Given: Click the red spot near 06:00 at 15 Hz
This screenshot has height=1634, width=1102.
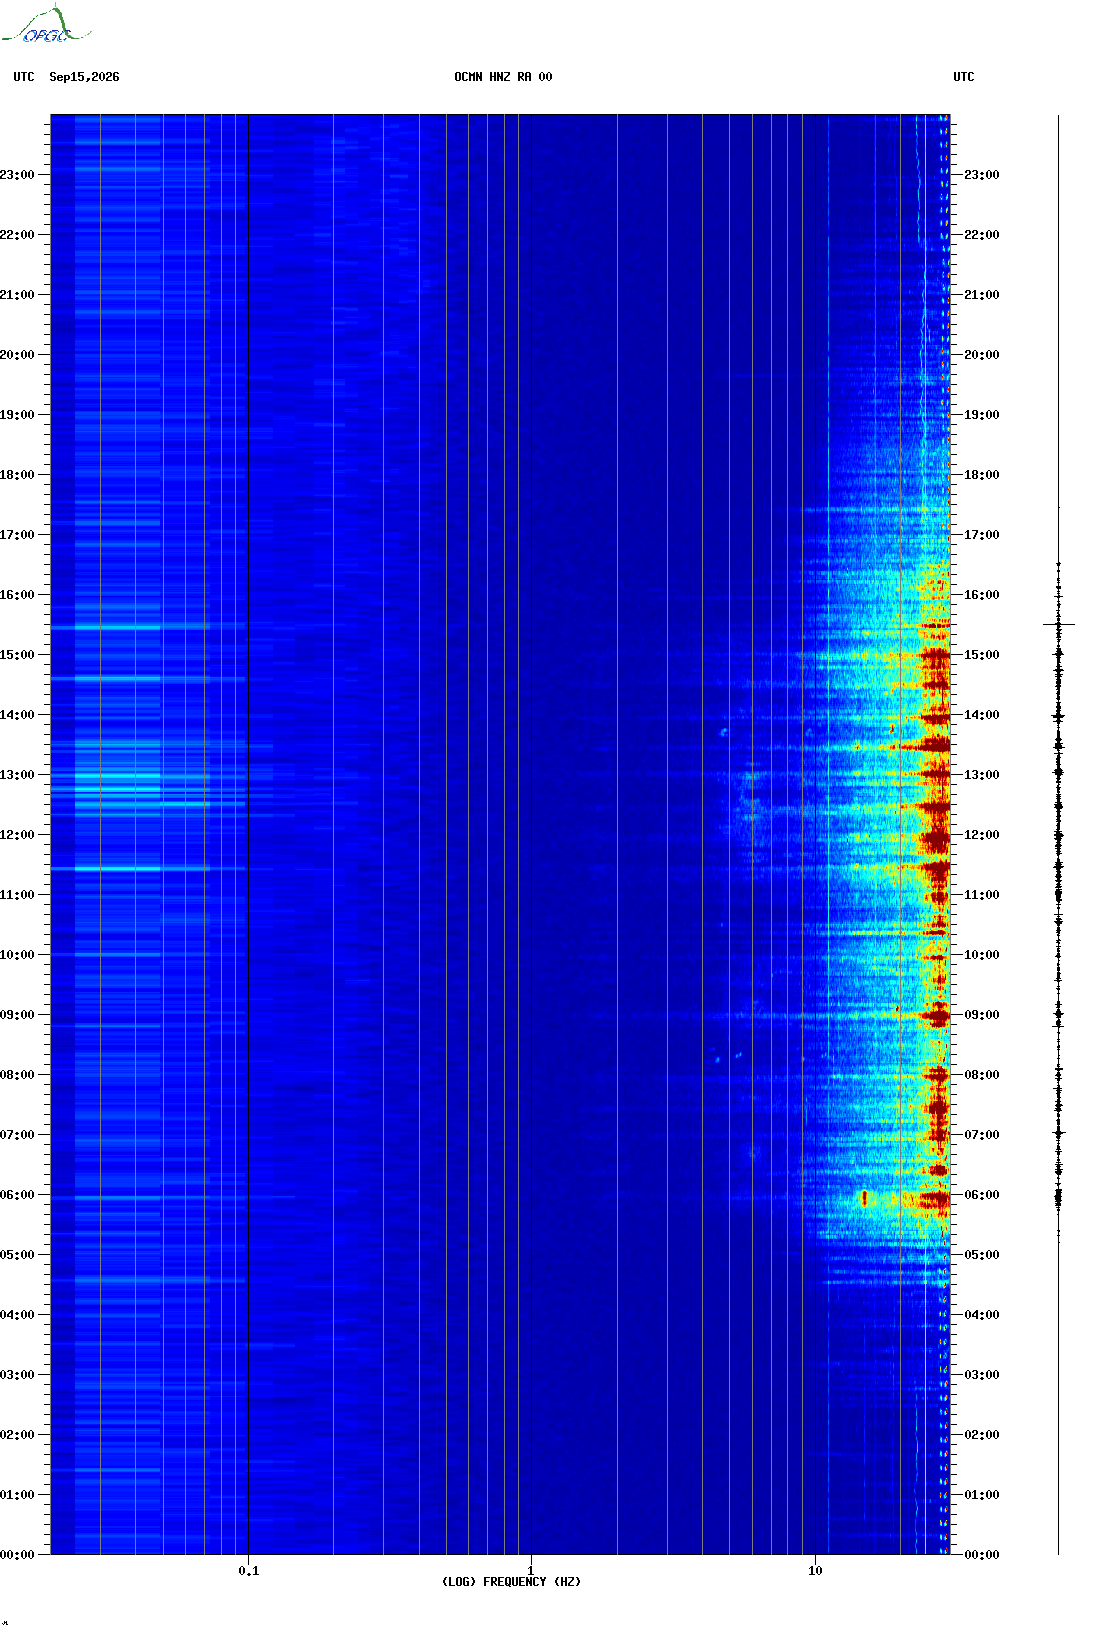Looking at the screenshot, I should coord(865,1197).
